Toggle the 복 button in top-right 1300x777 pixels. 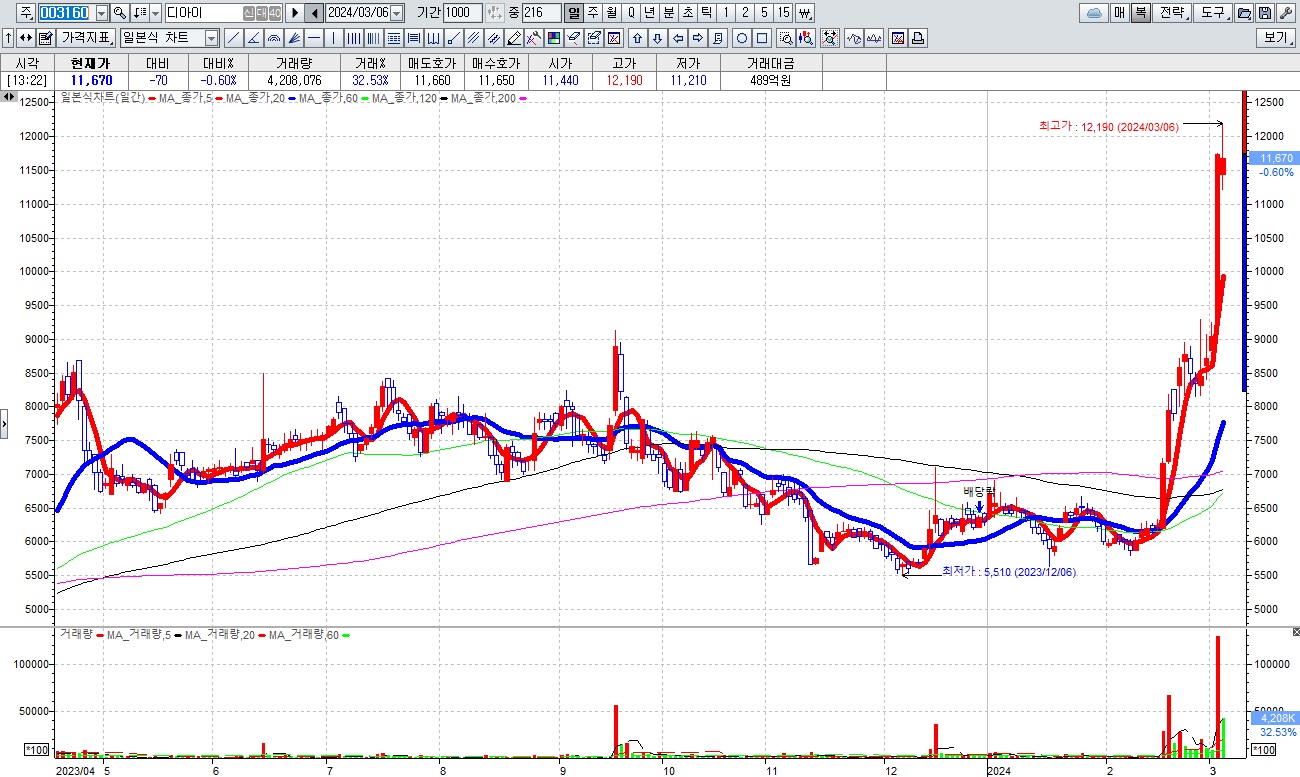click(x=1141, y=13)
